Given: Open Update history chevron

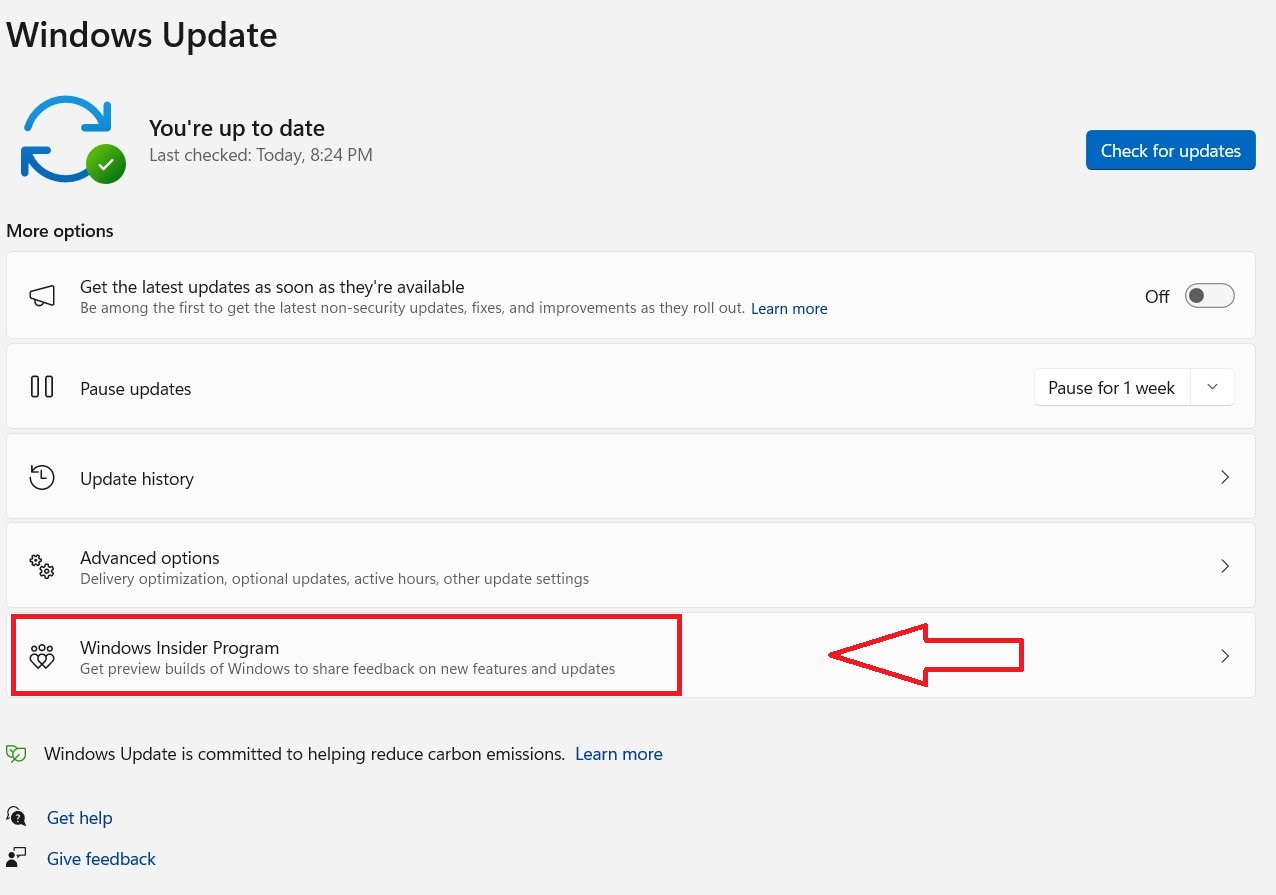Looking at the screenshot, I should (x=1225, y=477).
